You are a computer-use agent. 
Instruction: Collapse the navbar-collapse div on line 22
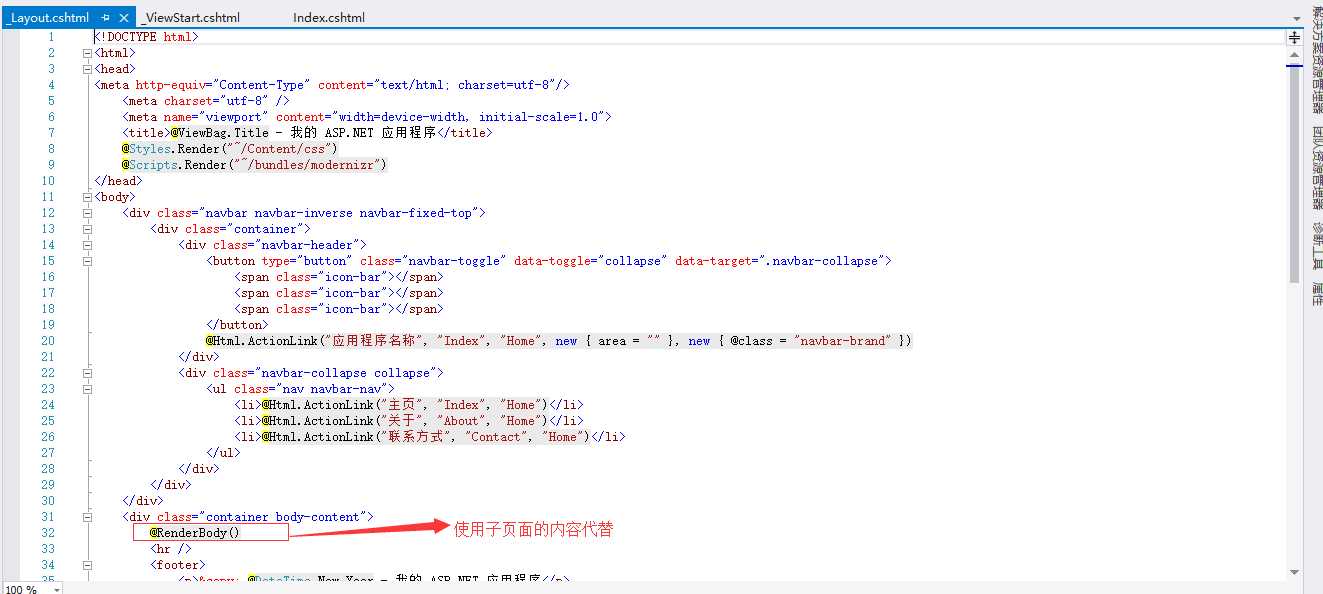(x=87, y=373)
